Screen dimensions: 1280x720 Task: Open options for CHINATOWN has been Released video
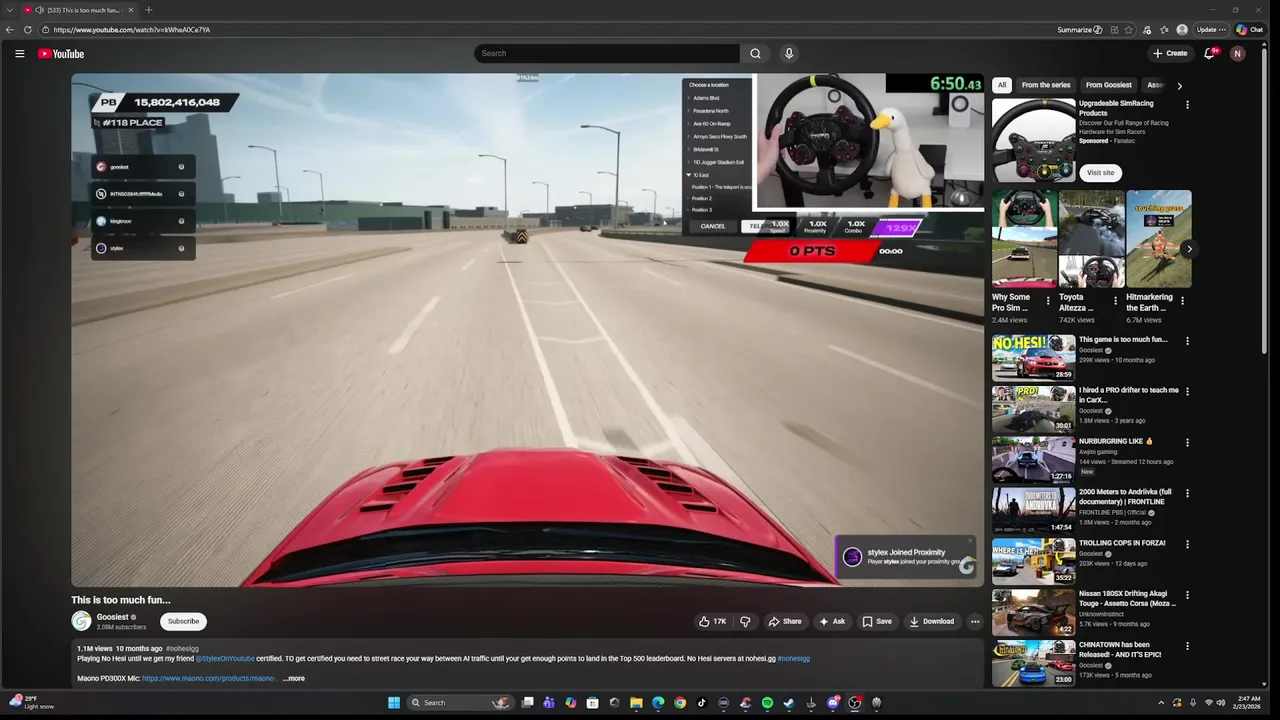[x=1187, y=647]
